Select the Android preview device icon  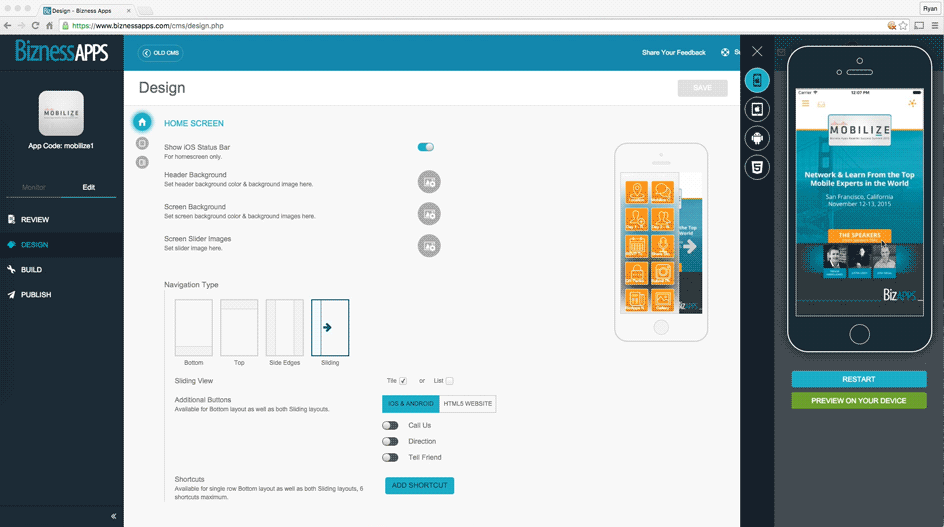pyautogui.click(x=757, y=138)
